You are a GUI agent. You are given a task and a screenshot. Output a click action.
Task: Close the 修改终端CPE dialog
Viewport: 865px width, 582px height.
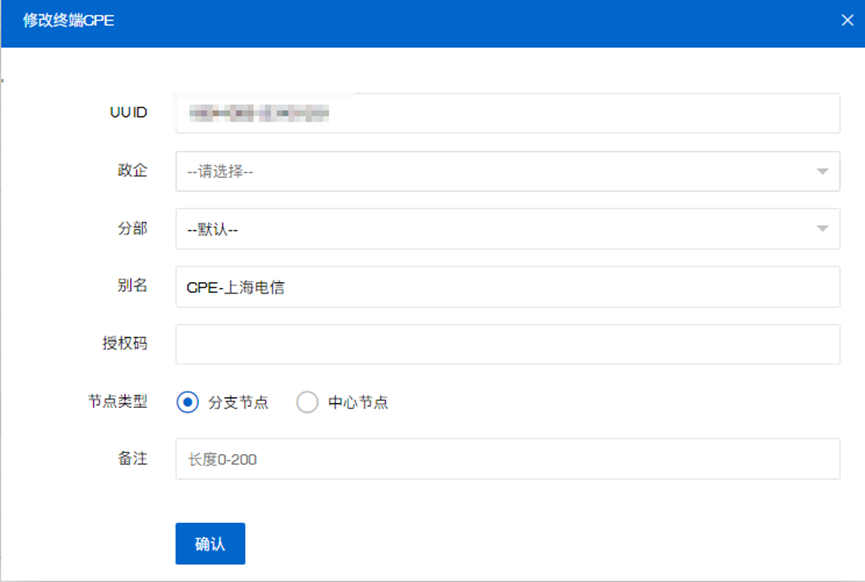click(x=847, y=20)
